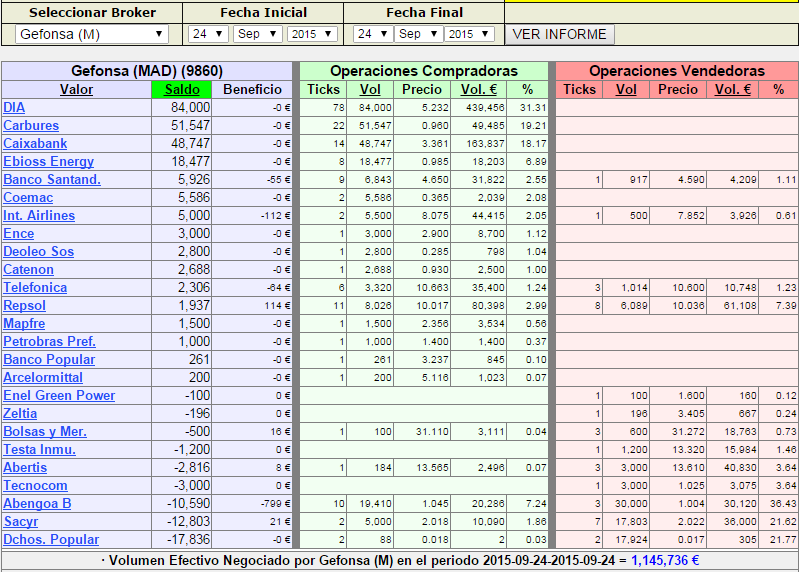Open the Fecha Final month dropdown

click(418, 34)
